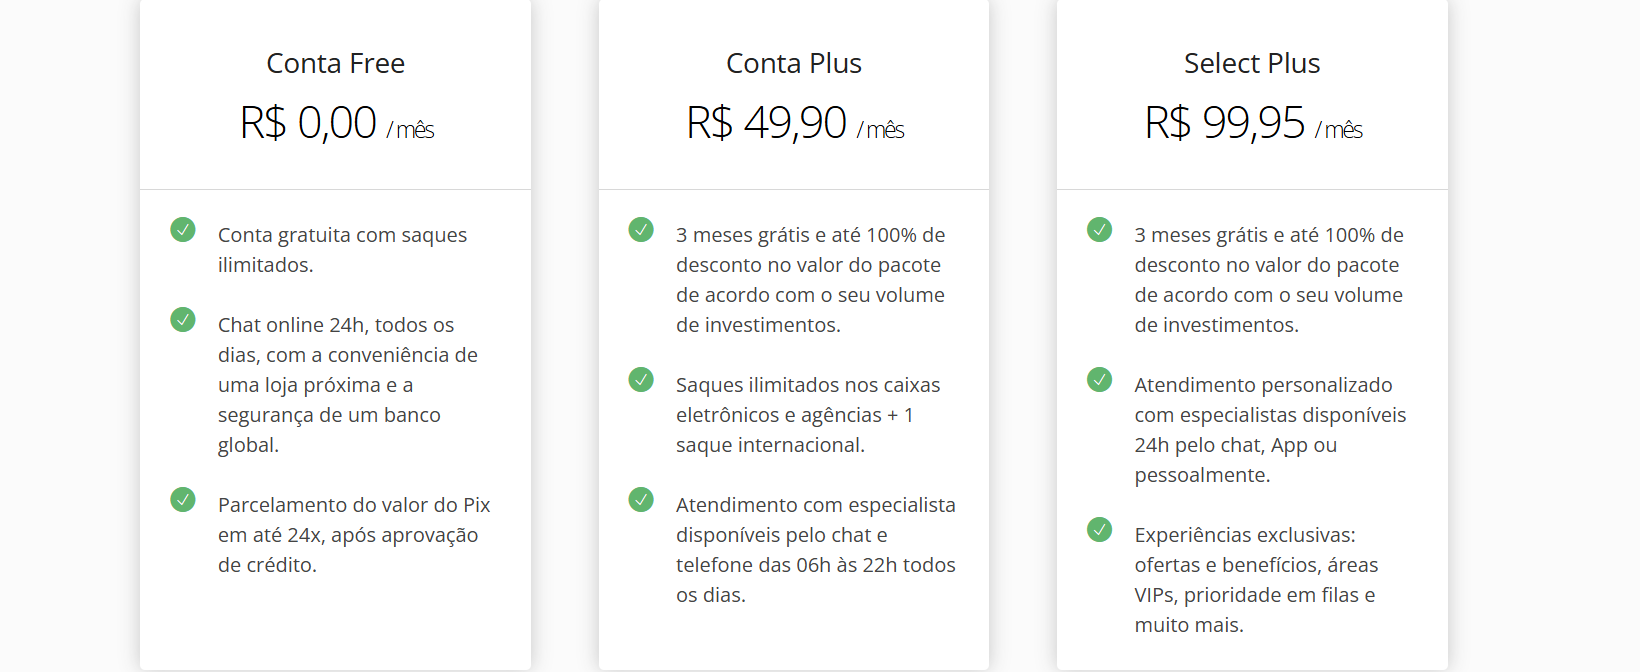This screenshot has height=672, width=1640.
Task: Click the checkmark next to "Atendimento com especialista"
Action: pos(641,499)
